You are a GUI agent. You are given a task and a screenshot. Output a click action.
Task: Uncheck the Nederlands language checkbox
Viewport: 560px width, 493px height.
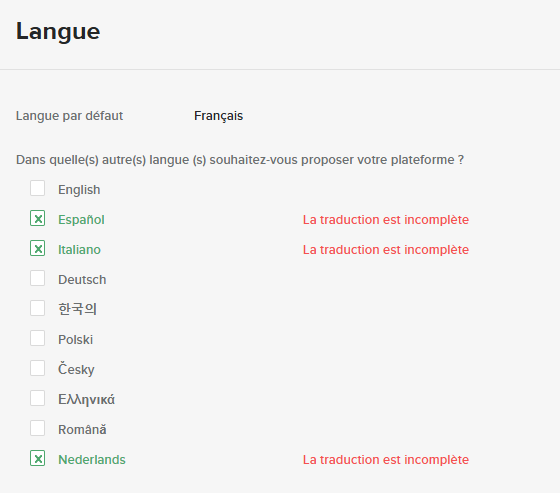(x=38, y=458)
